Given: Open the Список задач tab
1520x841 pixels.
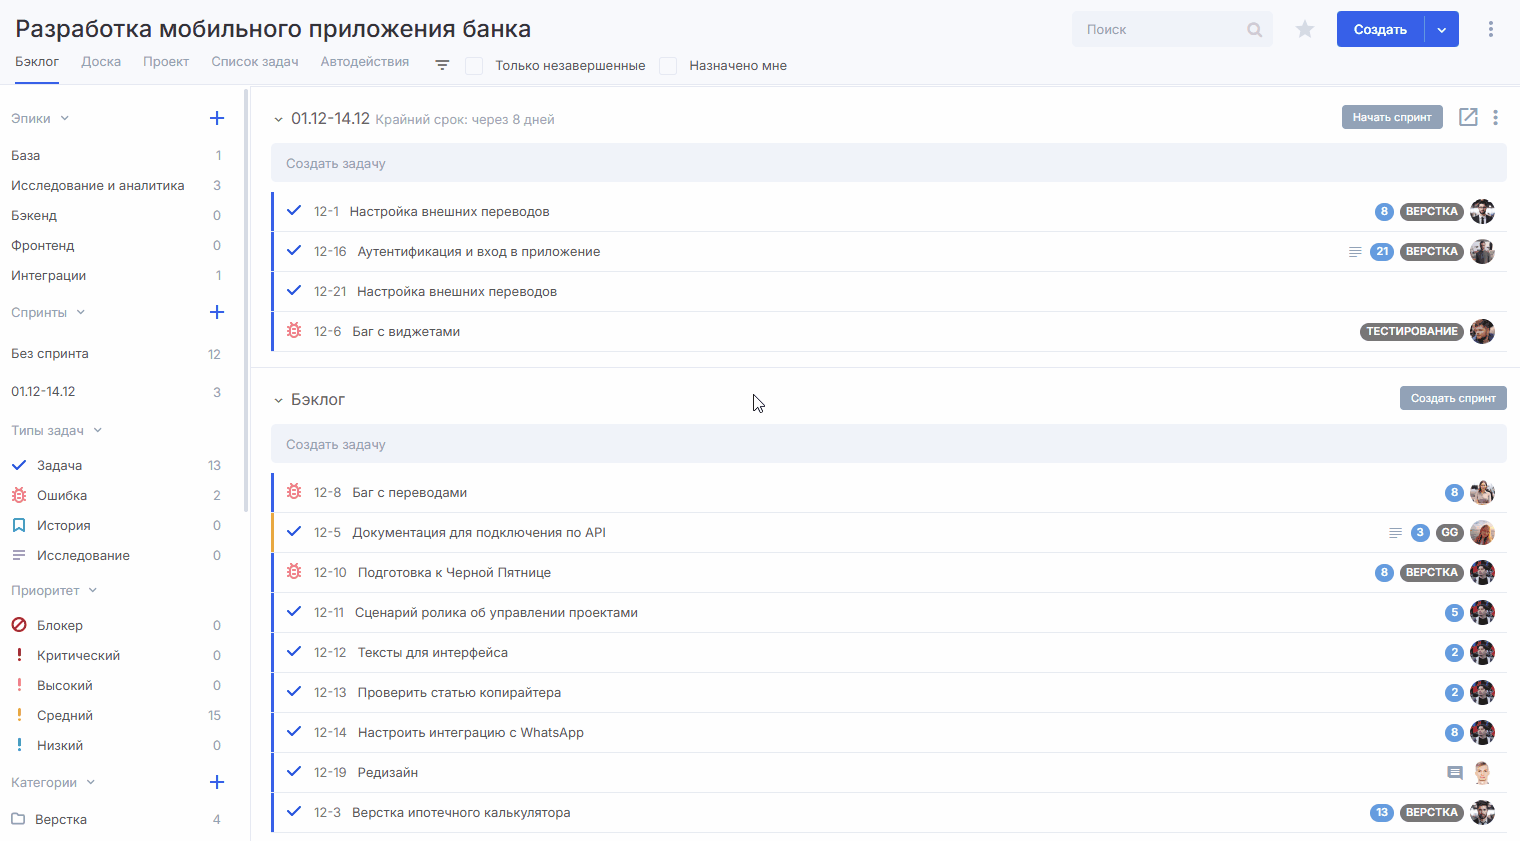Looking at the screenshot, I should [x=255, y=62].
